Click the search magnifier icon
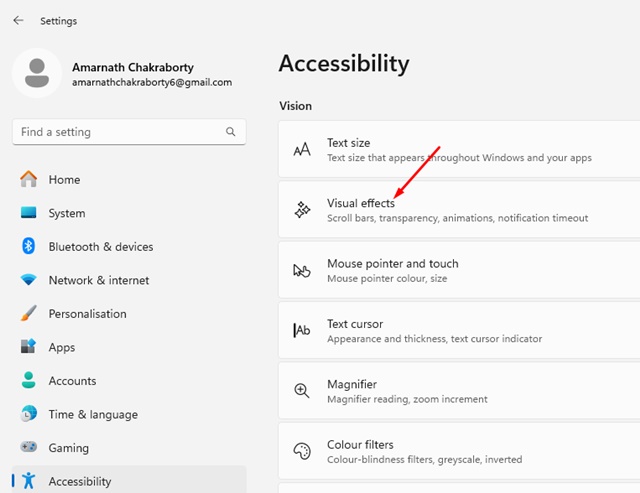This screenshot has height=493, width=640. coord(231,132)
